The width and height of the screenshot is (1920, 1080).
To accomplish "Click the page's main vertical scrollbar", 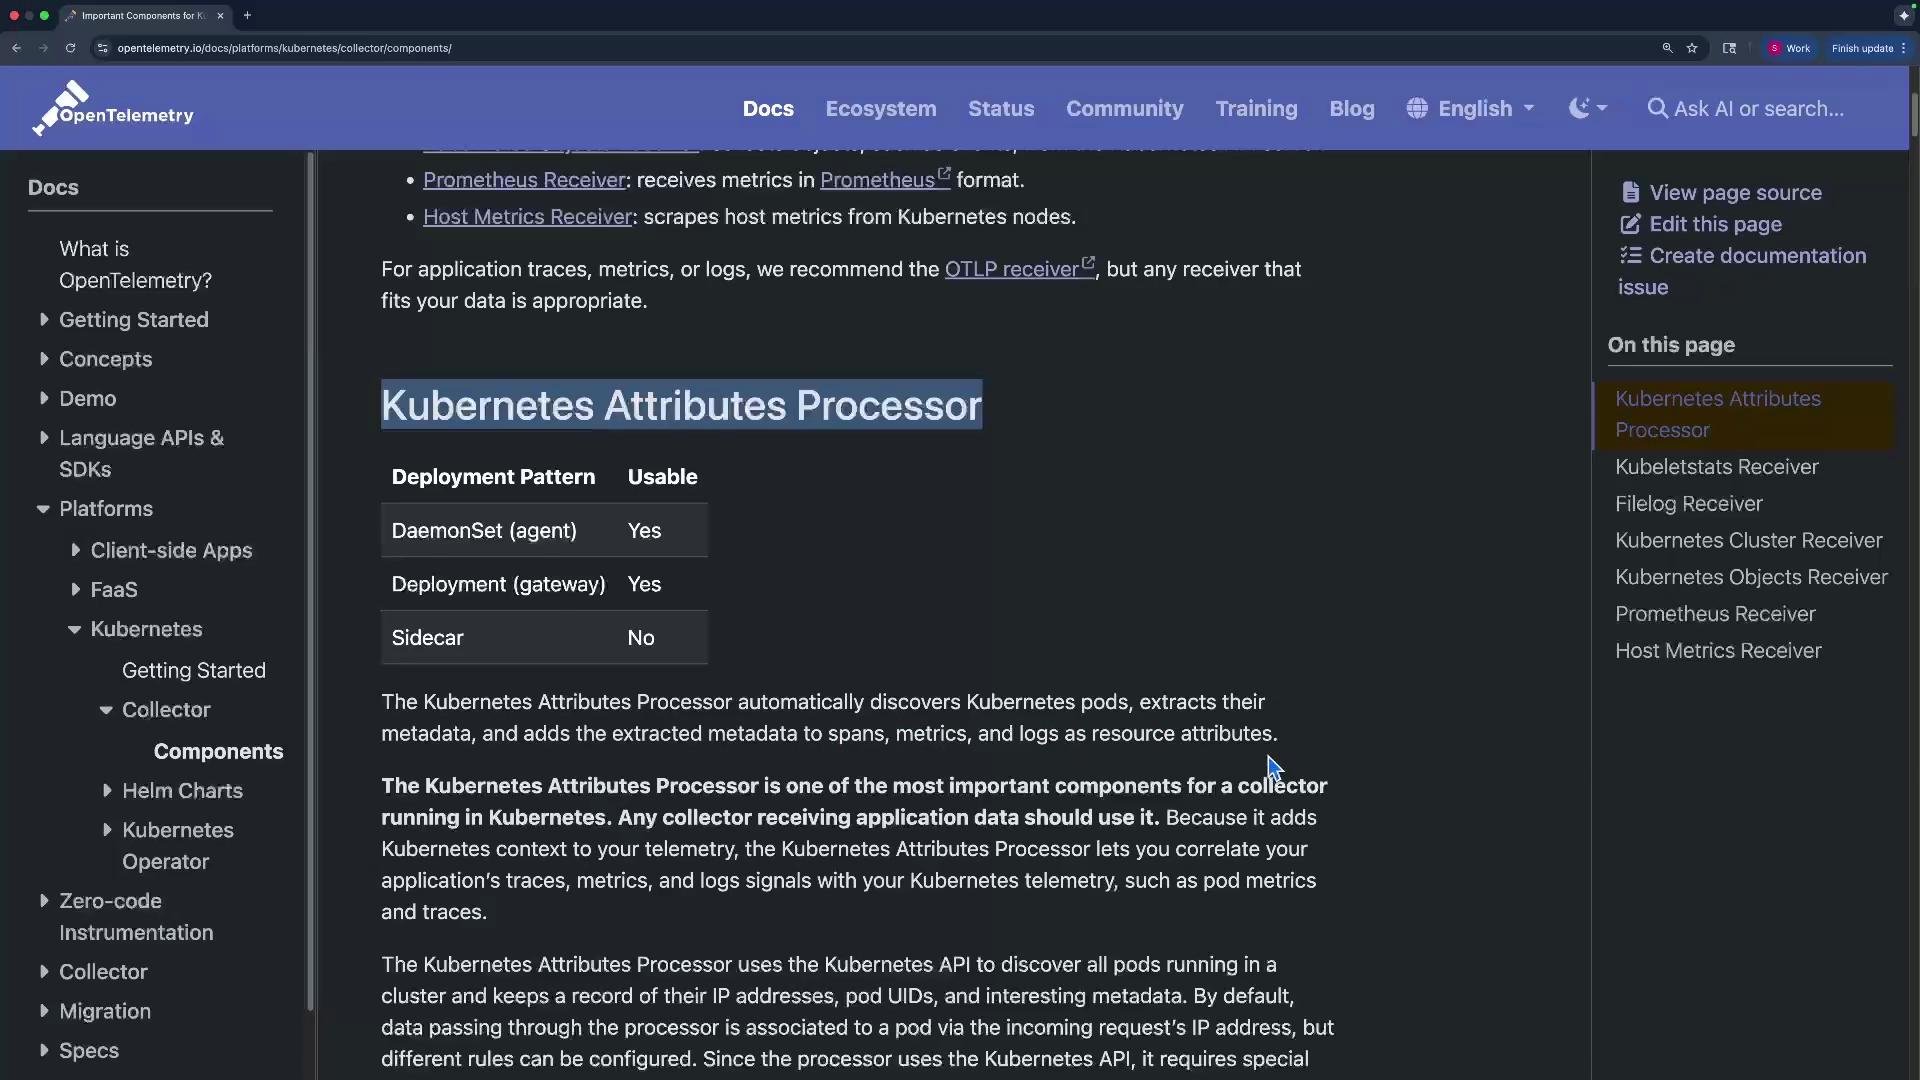I will (1914, 115).
